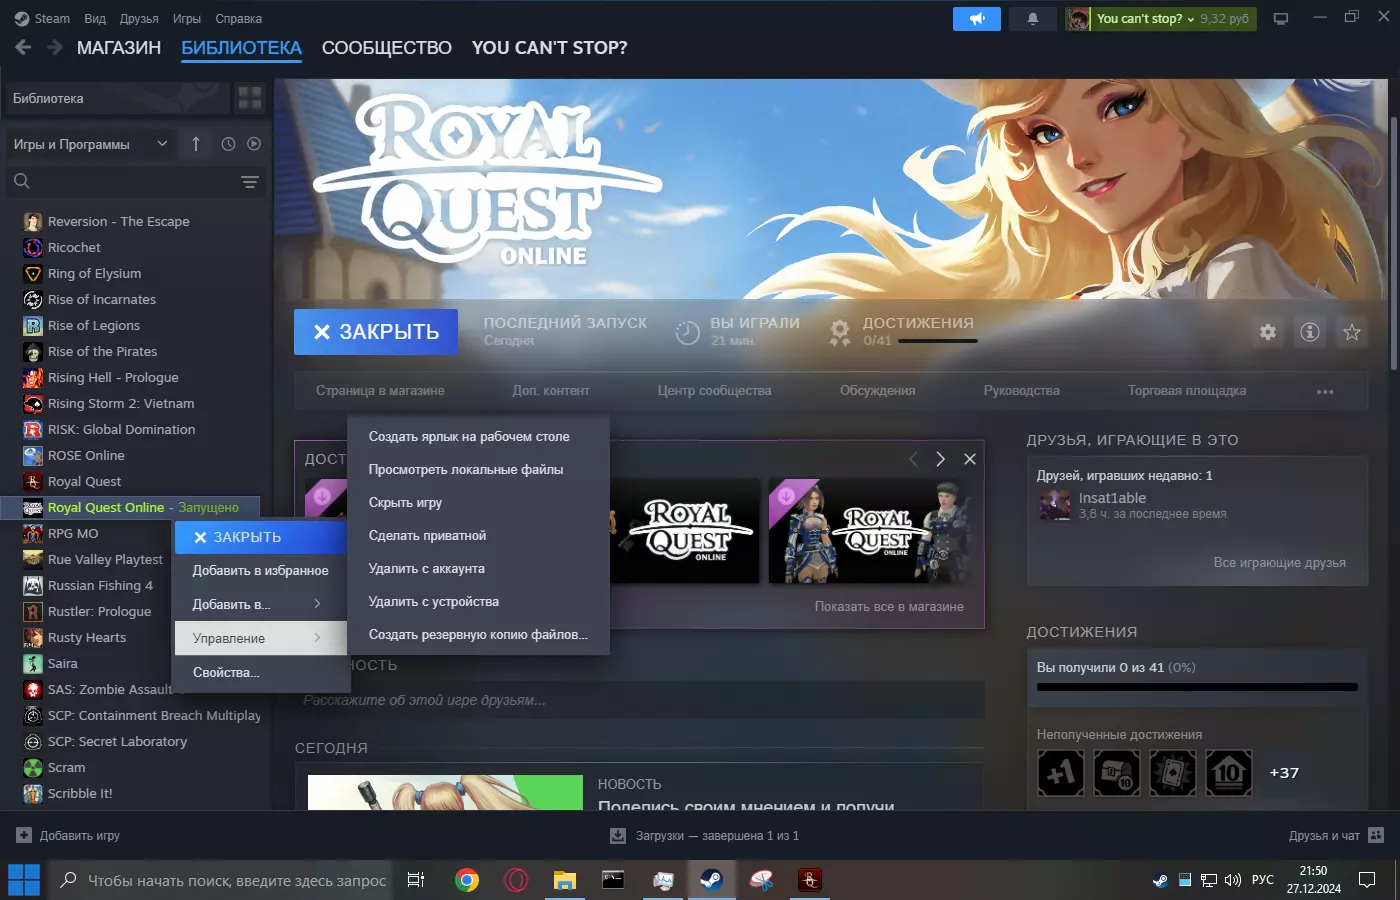Filter ready-to-play games icon

[254, 144]
